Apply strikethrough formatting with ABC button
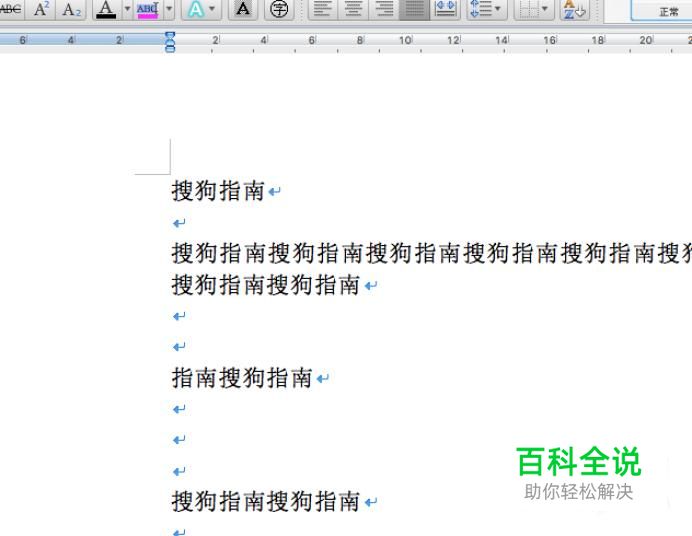The width and height of the screenshot is (692, 536). pos(11,9)
